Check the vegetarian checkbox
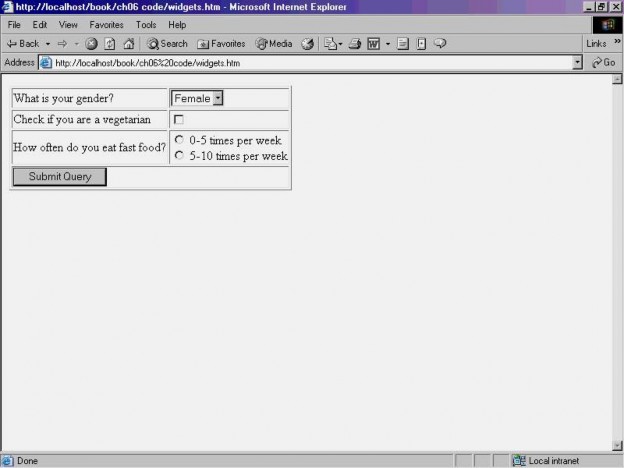624x468 pixels. point(179,120)
